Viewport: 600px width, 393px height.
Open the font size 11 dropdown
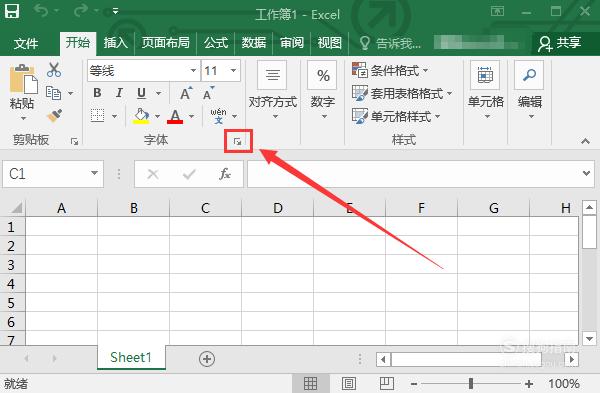point(233,70)
